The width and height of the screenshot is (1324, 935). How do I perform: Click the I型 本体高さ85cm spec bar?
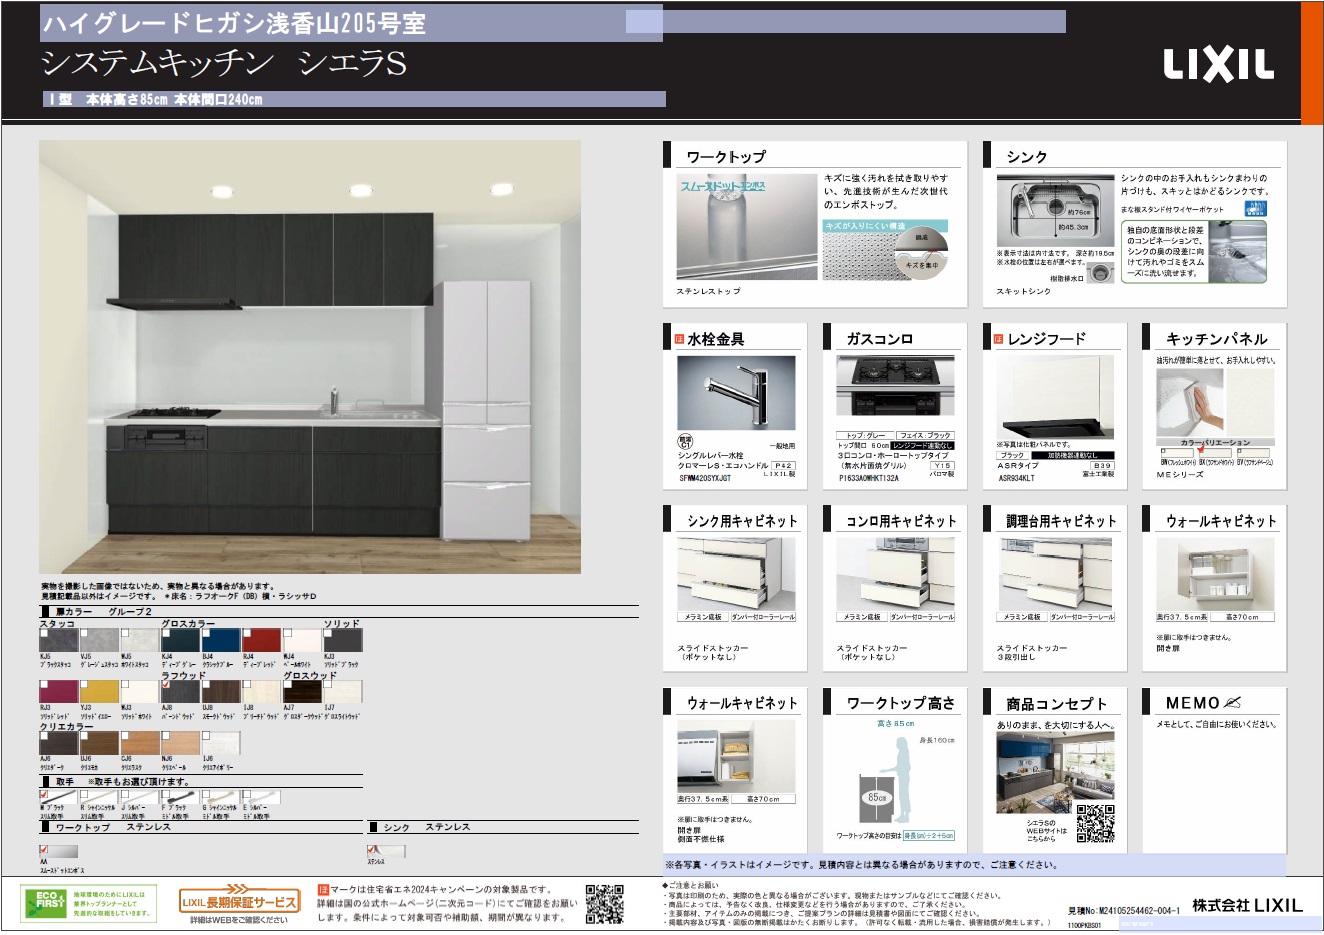[354, 99]
